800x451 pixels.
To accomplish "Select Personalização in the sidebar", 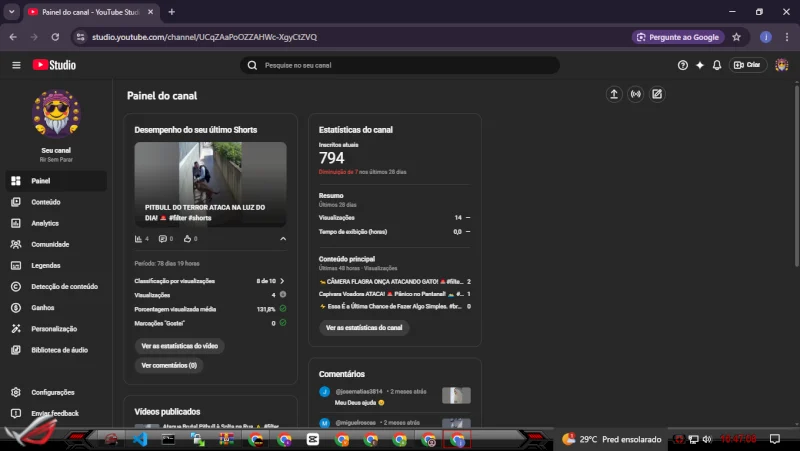I will pyautogui.click(x=54, y=329).
